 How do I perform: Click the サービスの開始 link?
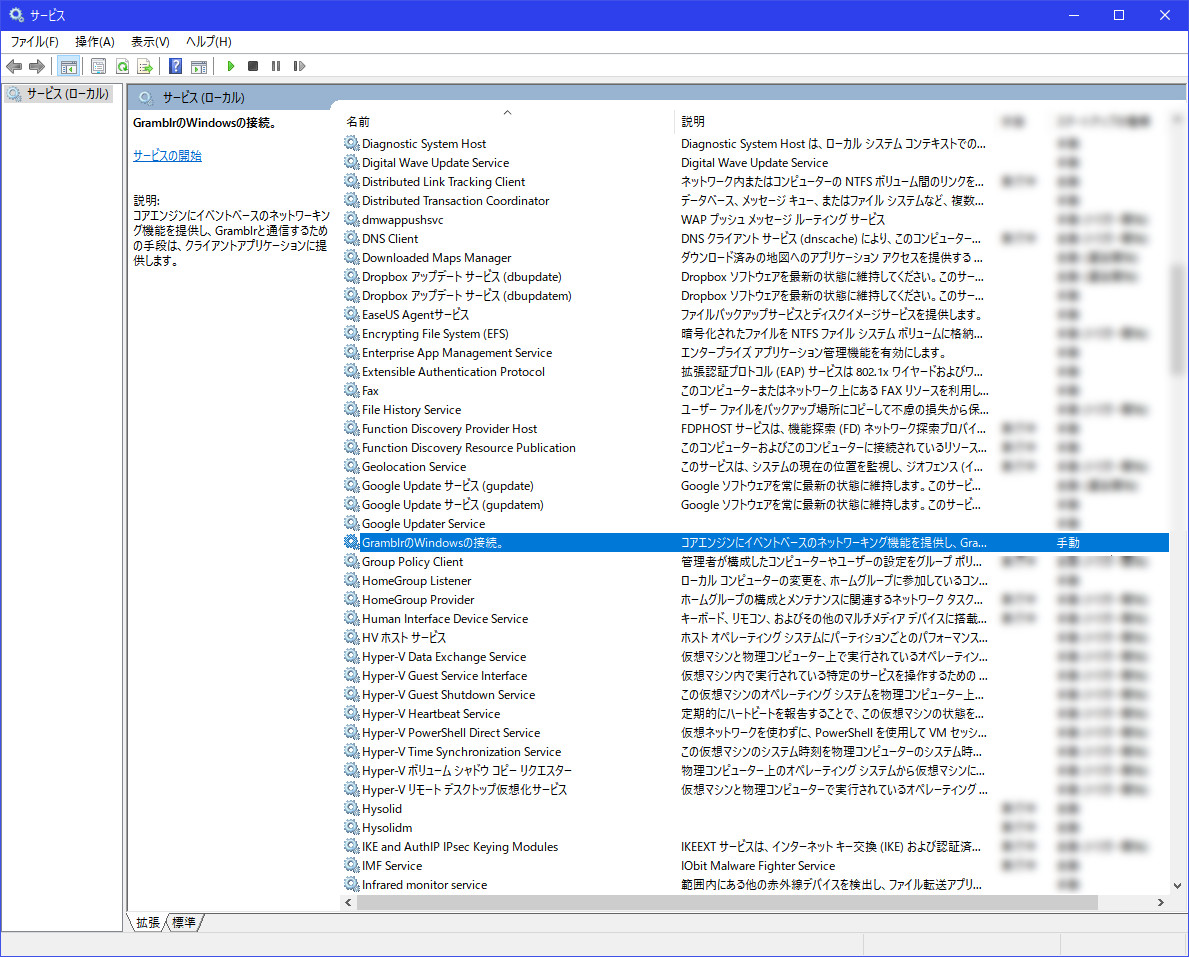[167, 156]
